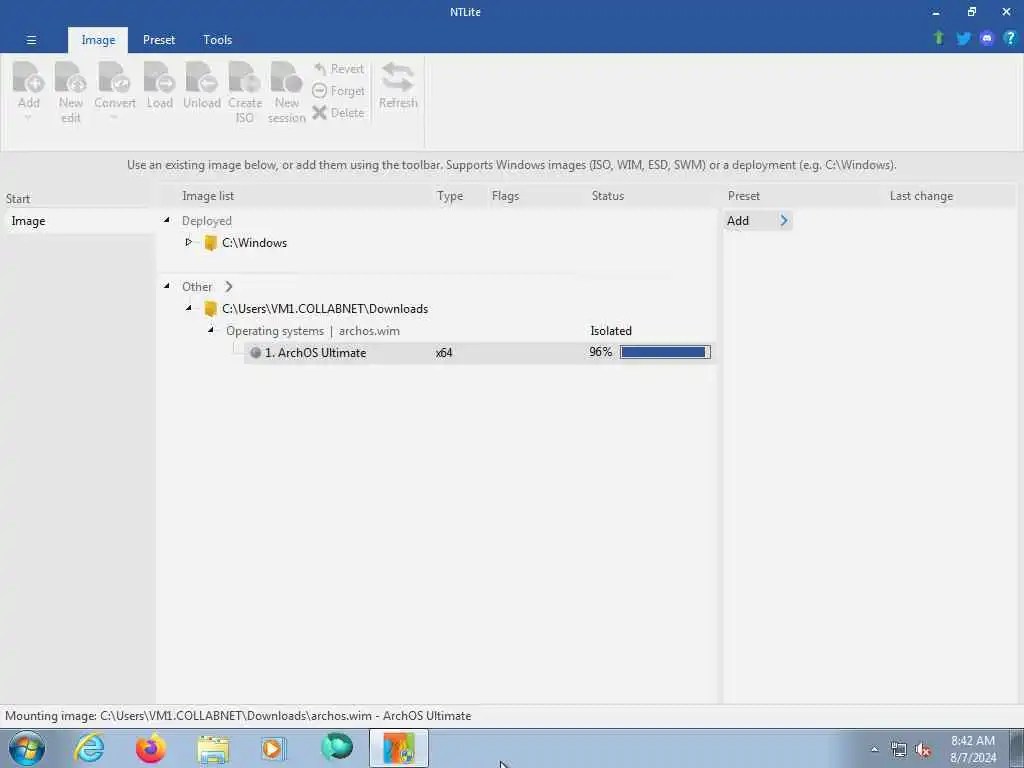
Task: Click the green update arrow icon
Action: point(939,38)
